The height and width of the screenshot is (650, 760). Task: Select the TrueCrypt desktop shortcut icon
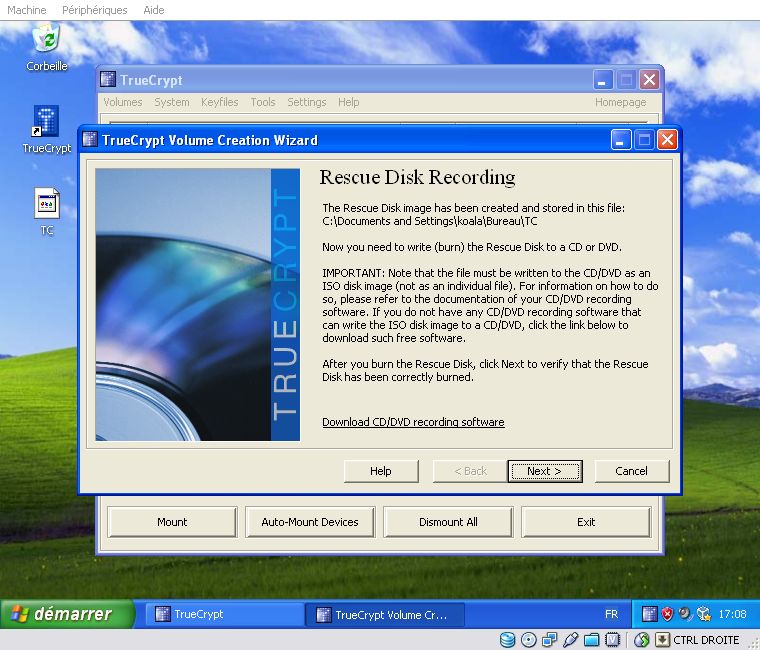pos(47,121)
